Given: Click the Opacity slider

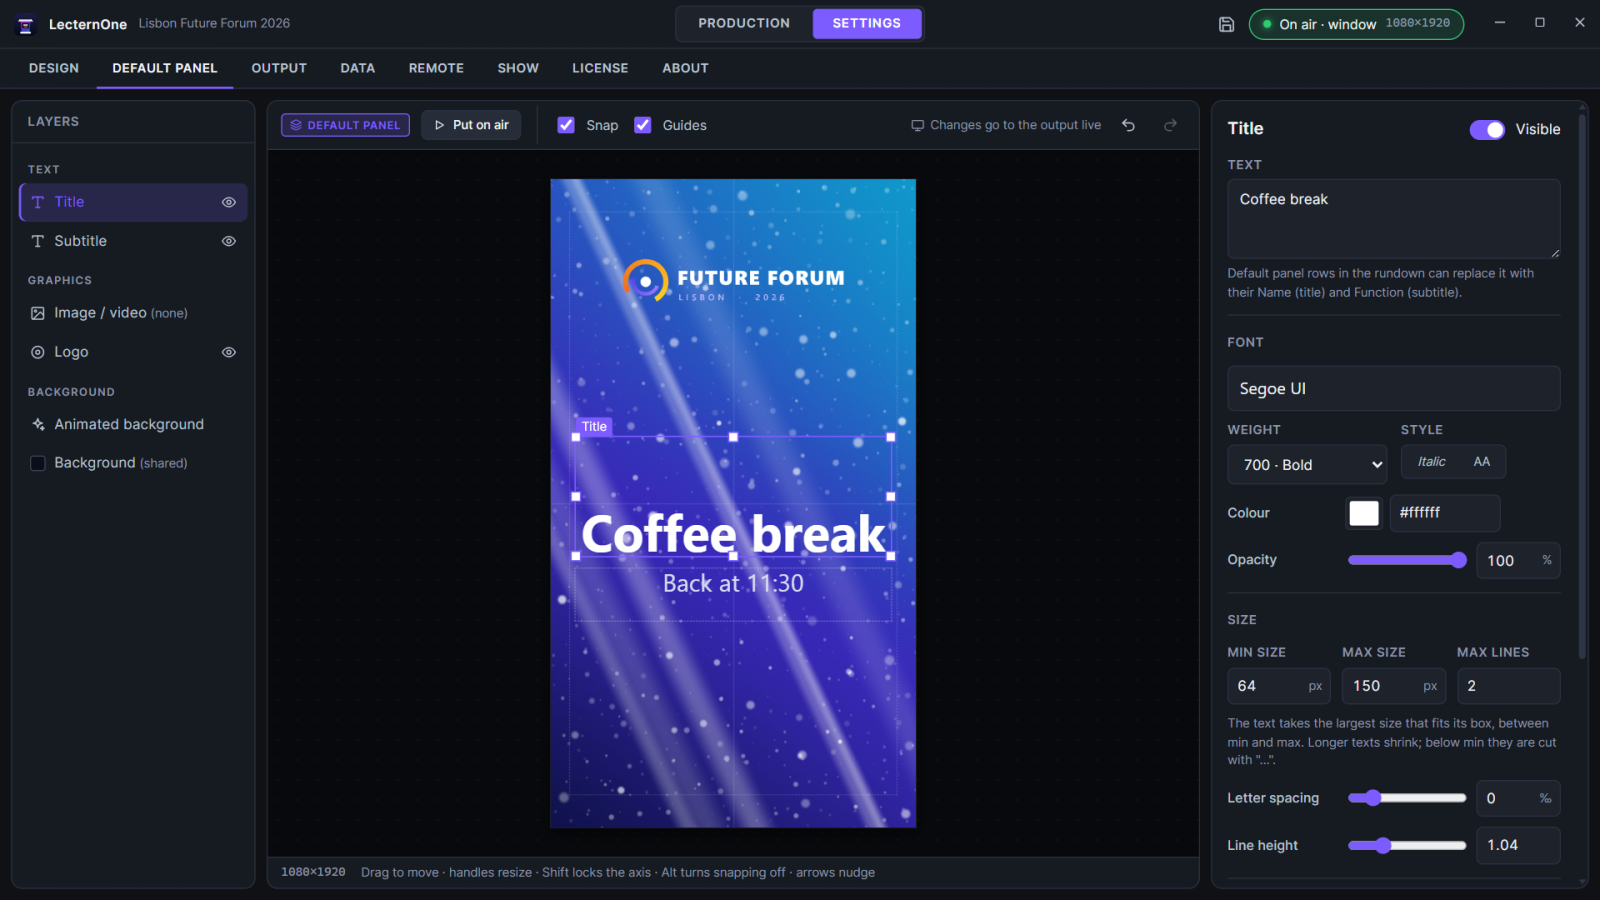Looking at the screenshot, I should tap(1407, 560).
